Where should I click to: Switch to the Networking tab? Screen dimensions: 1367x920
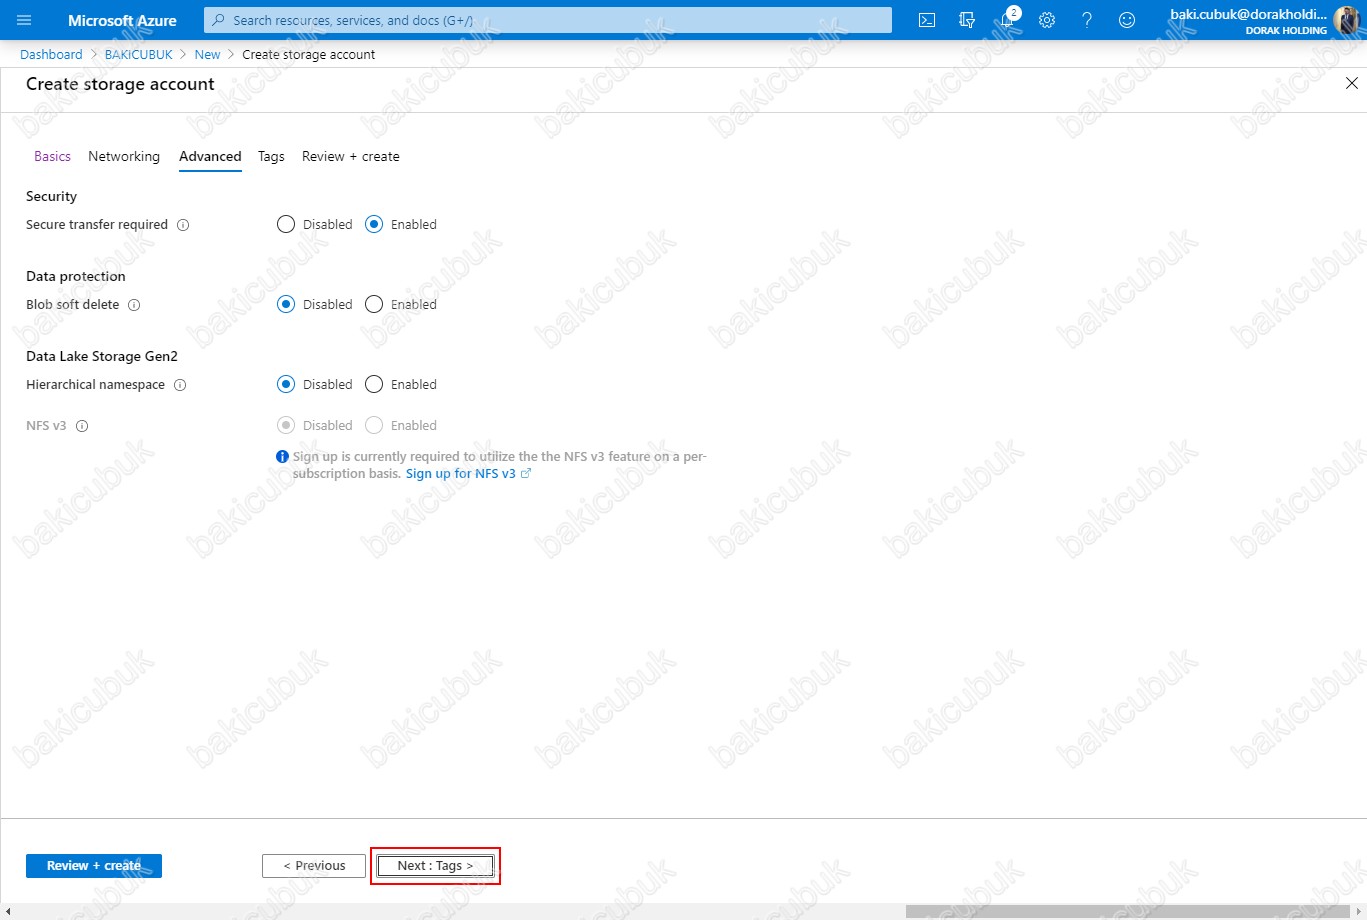[x=124, y=157]
